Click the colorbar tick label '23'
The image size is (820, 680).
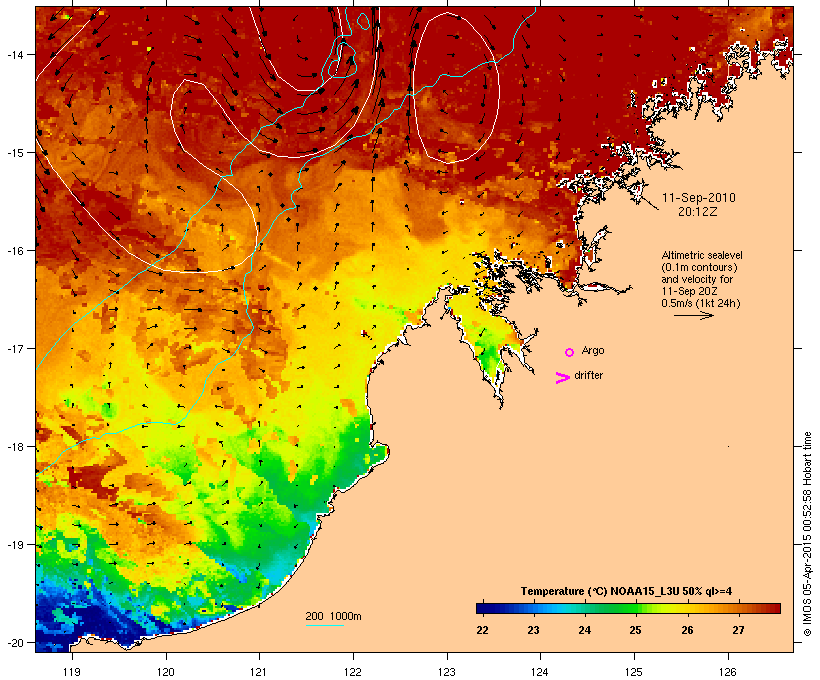pos(533,630)
